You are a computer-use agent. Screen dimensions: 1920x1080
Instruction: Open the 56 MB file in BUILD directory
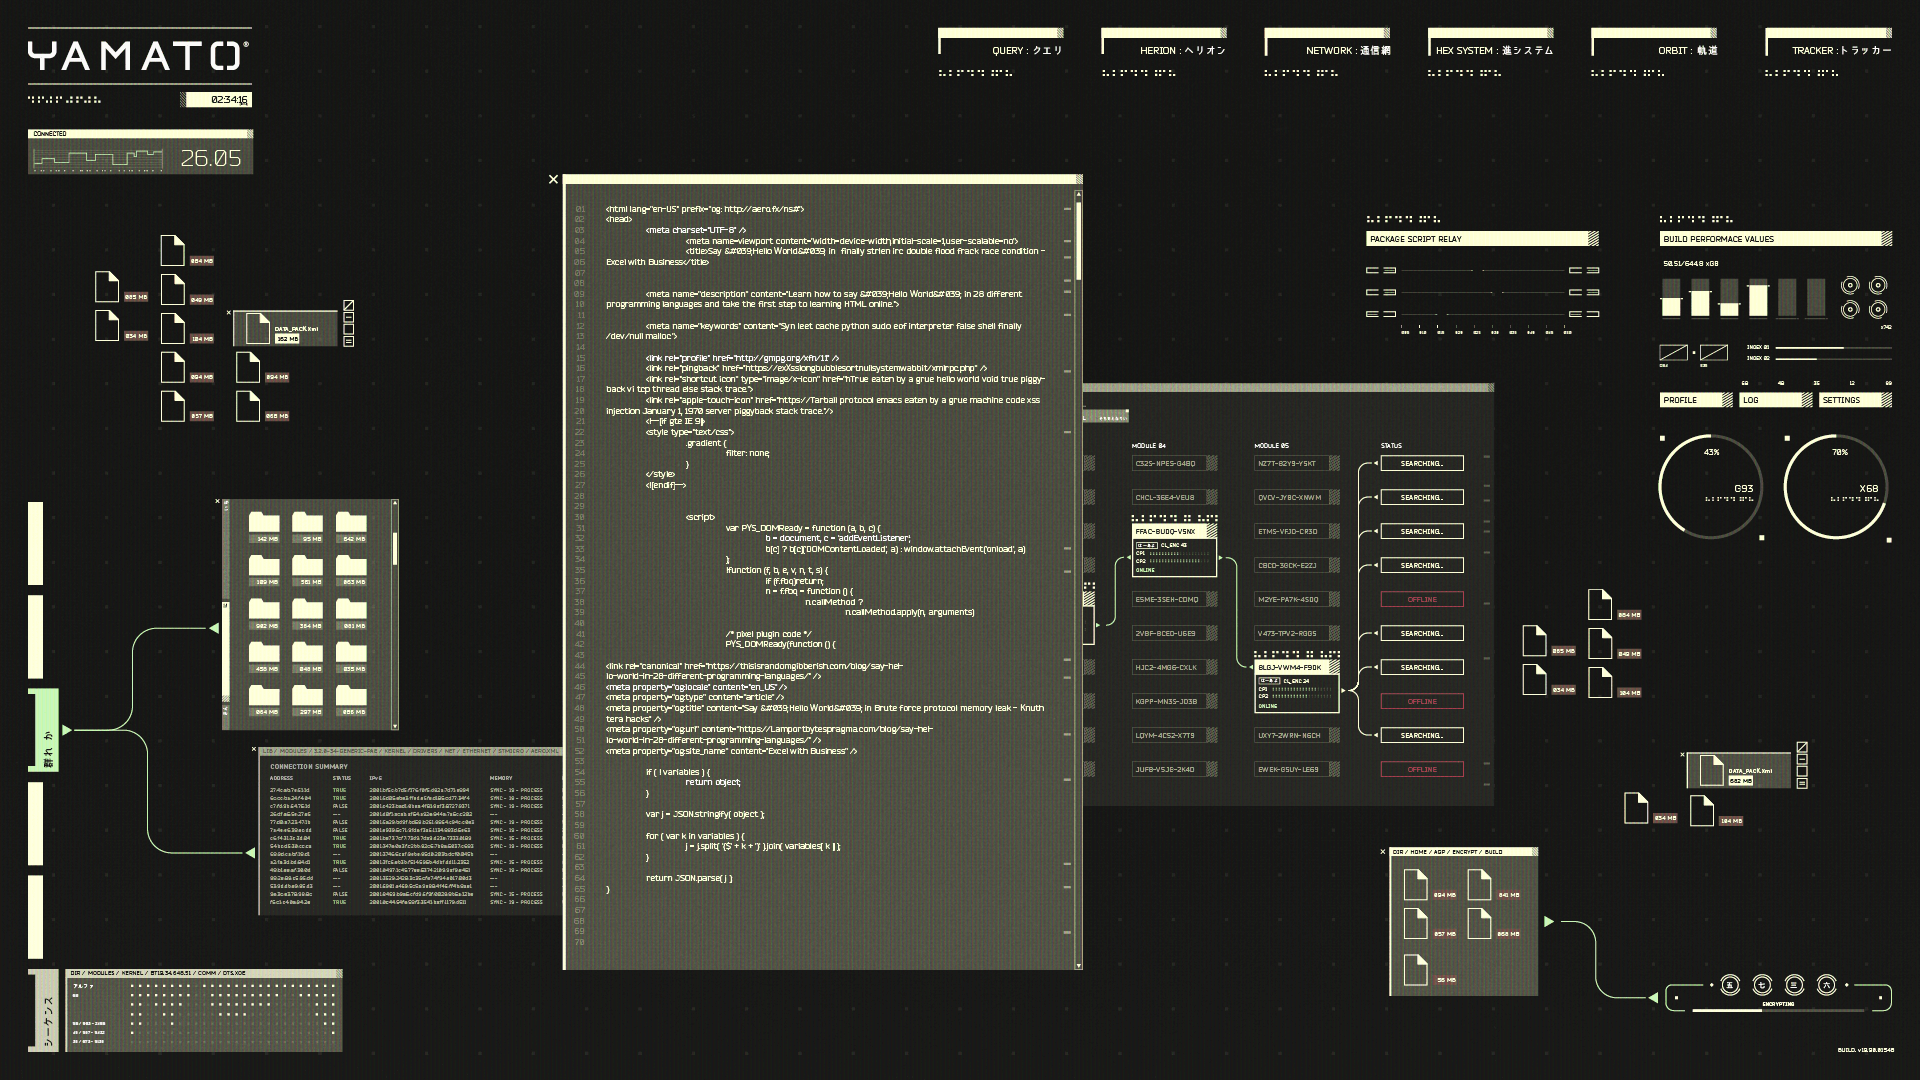coord(1415,970)
